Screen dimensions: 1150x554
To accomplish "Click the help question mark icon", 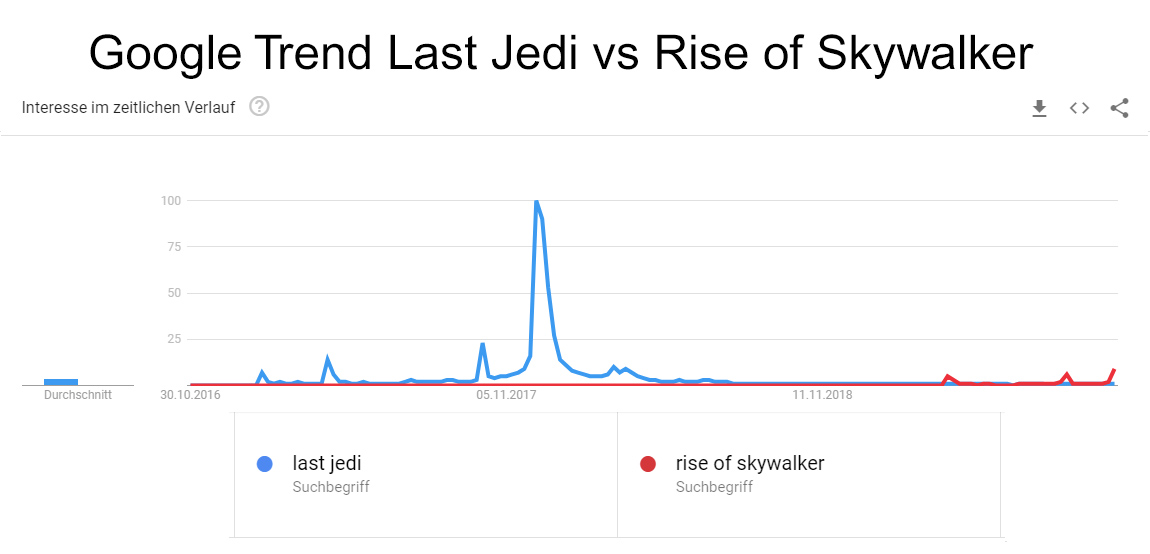I will coord(259,107).
